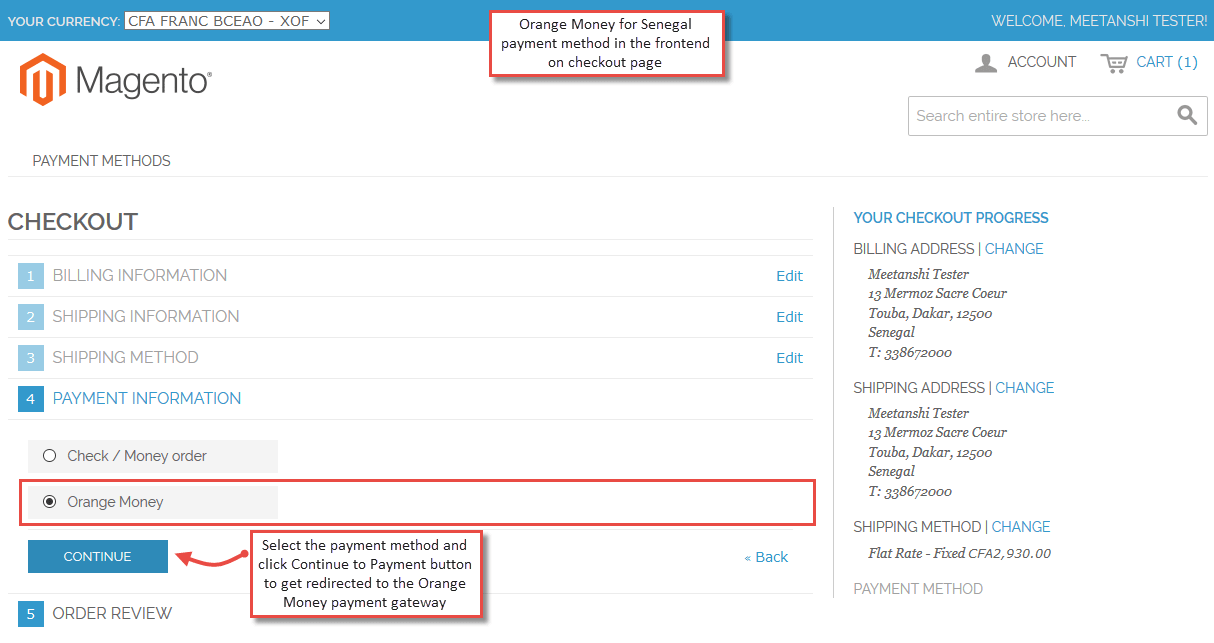Open the currency dropdown

click(x=227, y=21)
